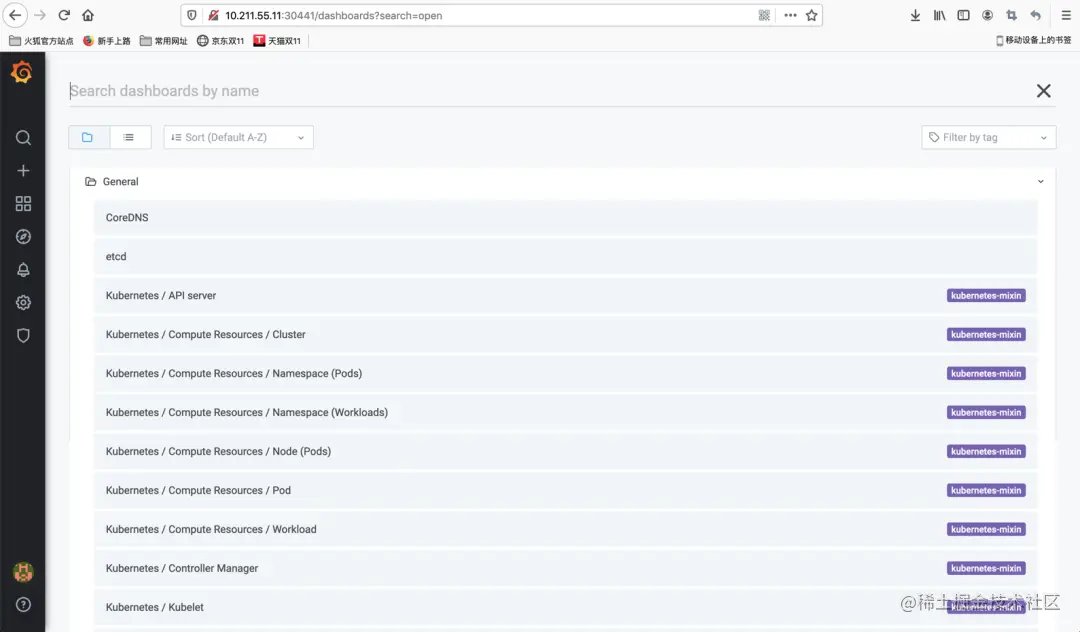The width and height of the screenshot is (1080, 632).
Task: Switch to the folder view layout
Action: 88,137
